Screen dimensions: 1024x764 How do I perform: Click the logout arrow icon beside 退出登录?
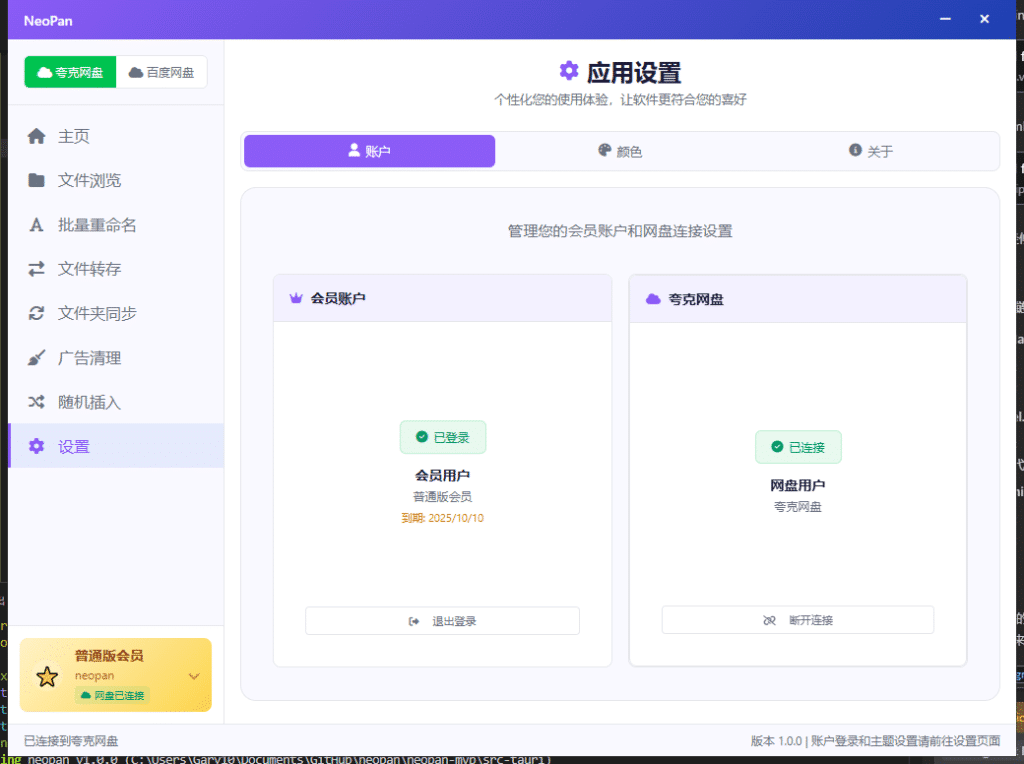click(x=414, y=621)
